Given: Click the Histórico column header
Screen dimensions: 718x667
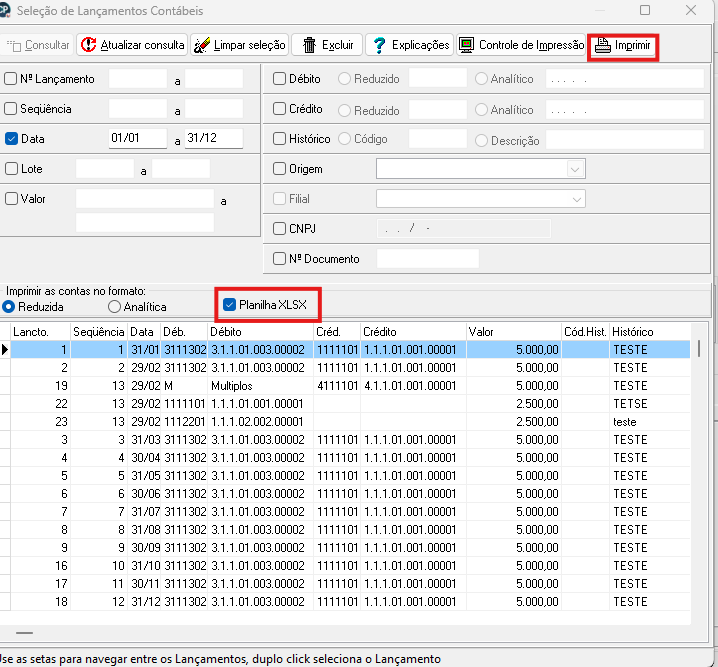Looking at the screenshot, I should coord(650,331).
